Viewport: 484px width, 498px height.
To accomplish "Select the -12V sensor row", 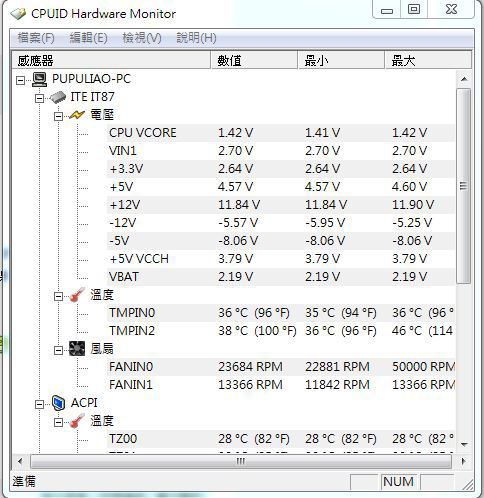I will tap(281, 223).
